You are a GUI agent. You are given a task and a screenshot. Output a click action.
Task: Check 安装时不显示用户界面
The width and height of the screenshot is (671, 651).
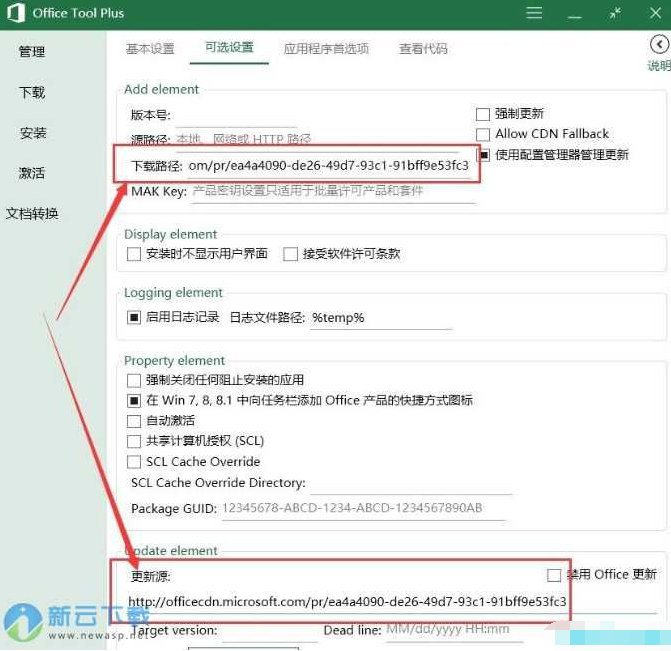pyautogui.click(x=134, y=254)
